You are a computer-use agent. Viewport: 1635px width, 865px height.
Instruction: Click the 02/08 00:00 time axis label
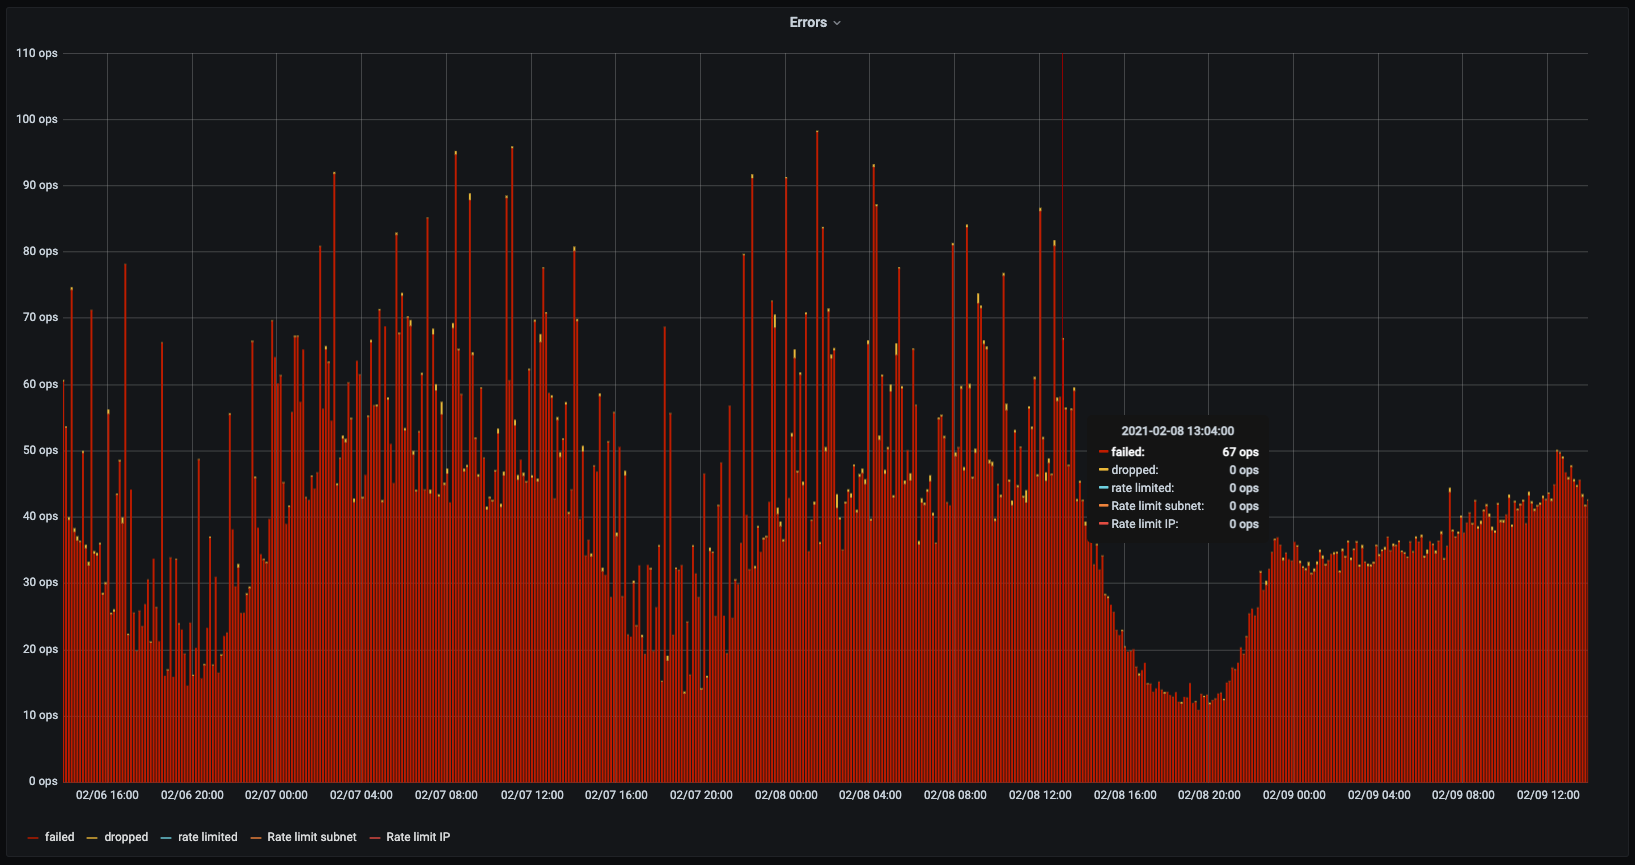pyautogui.click(x=786, y=795)
